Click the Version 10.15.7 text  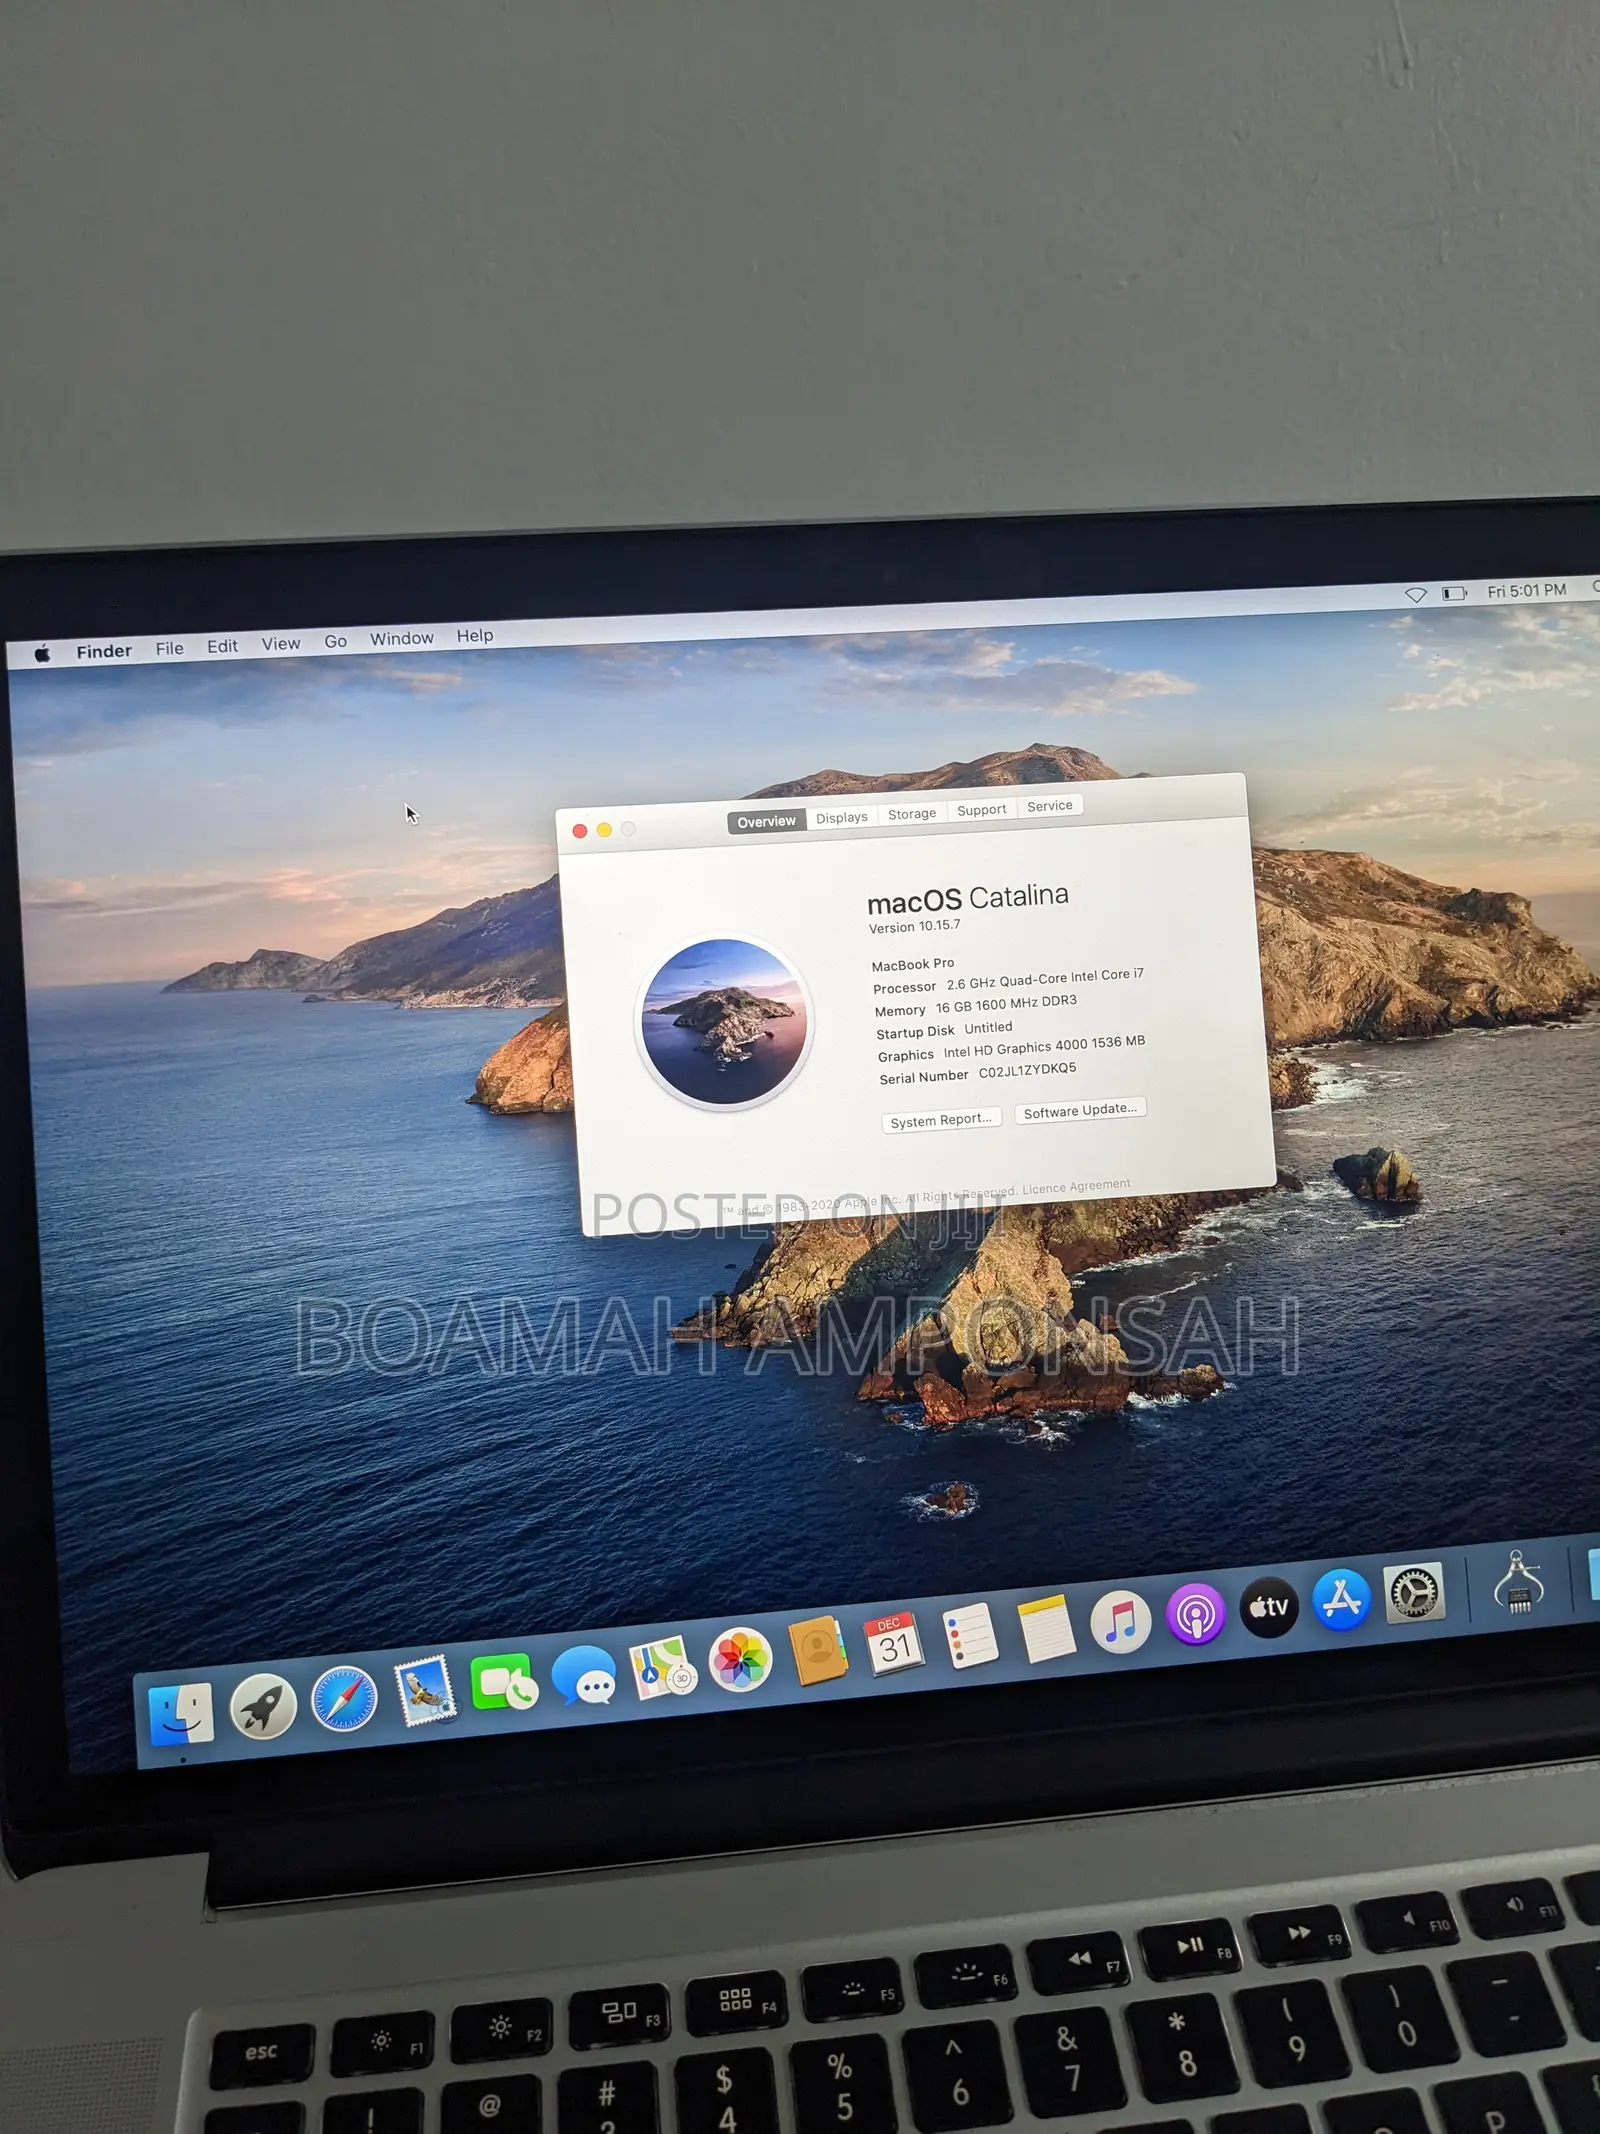click(914, 927)
